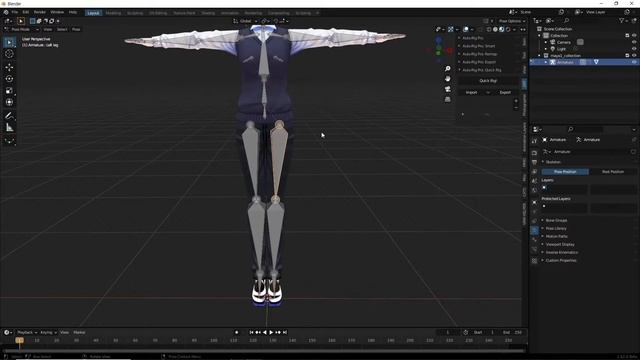The height and width of the screenshot is (360, 640).
Task: Click the outliner filter funnel icon
Action: click(x=622, y=21)
